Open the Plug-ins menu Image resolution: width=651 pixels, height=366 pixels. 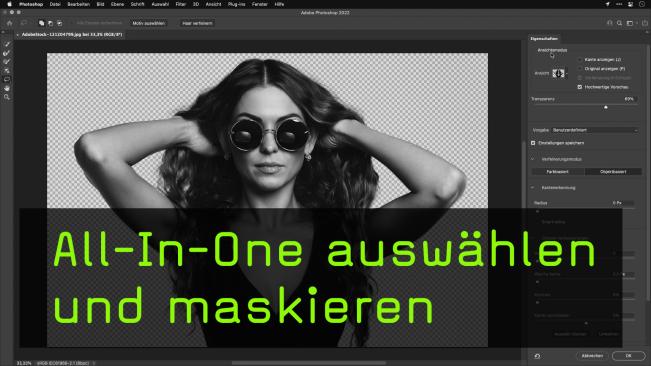point(237,4)
